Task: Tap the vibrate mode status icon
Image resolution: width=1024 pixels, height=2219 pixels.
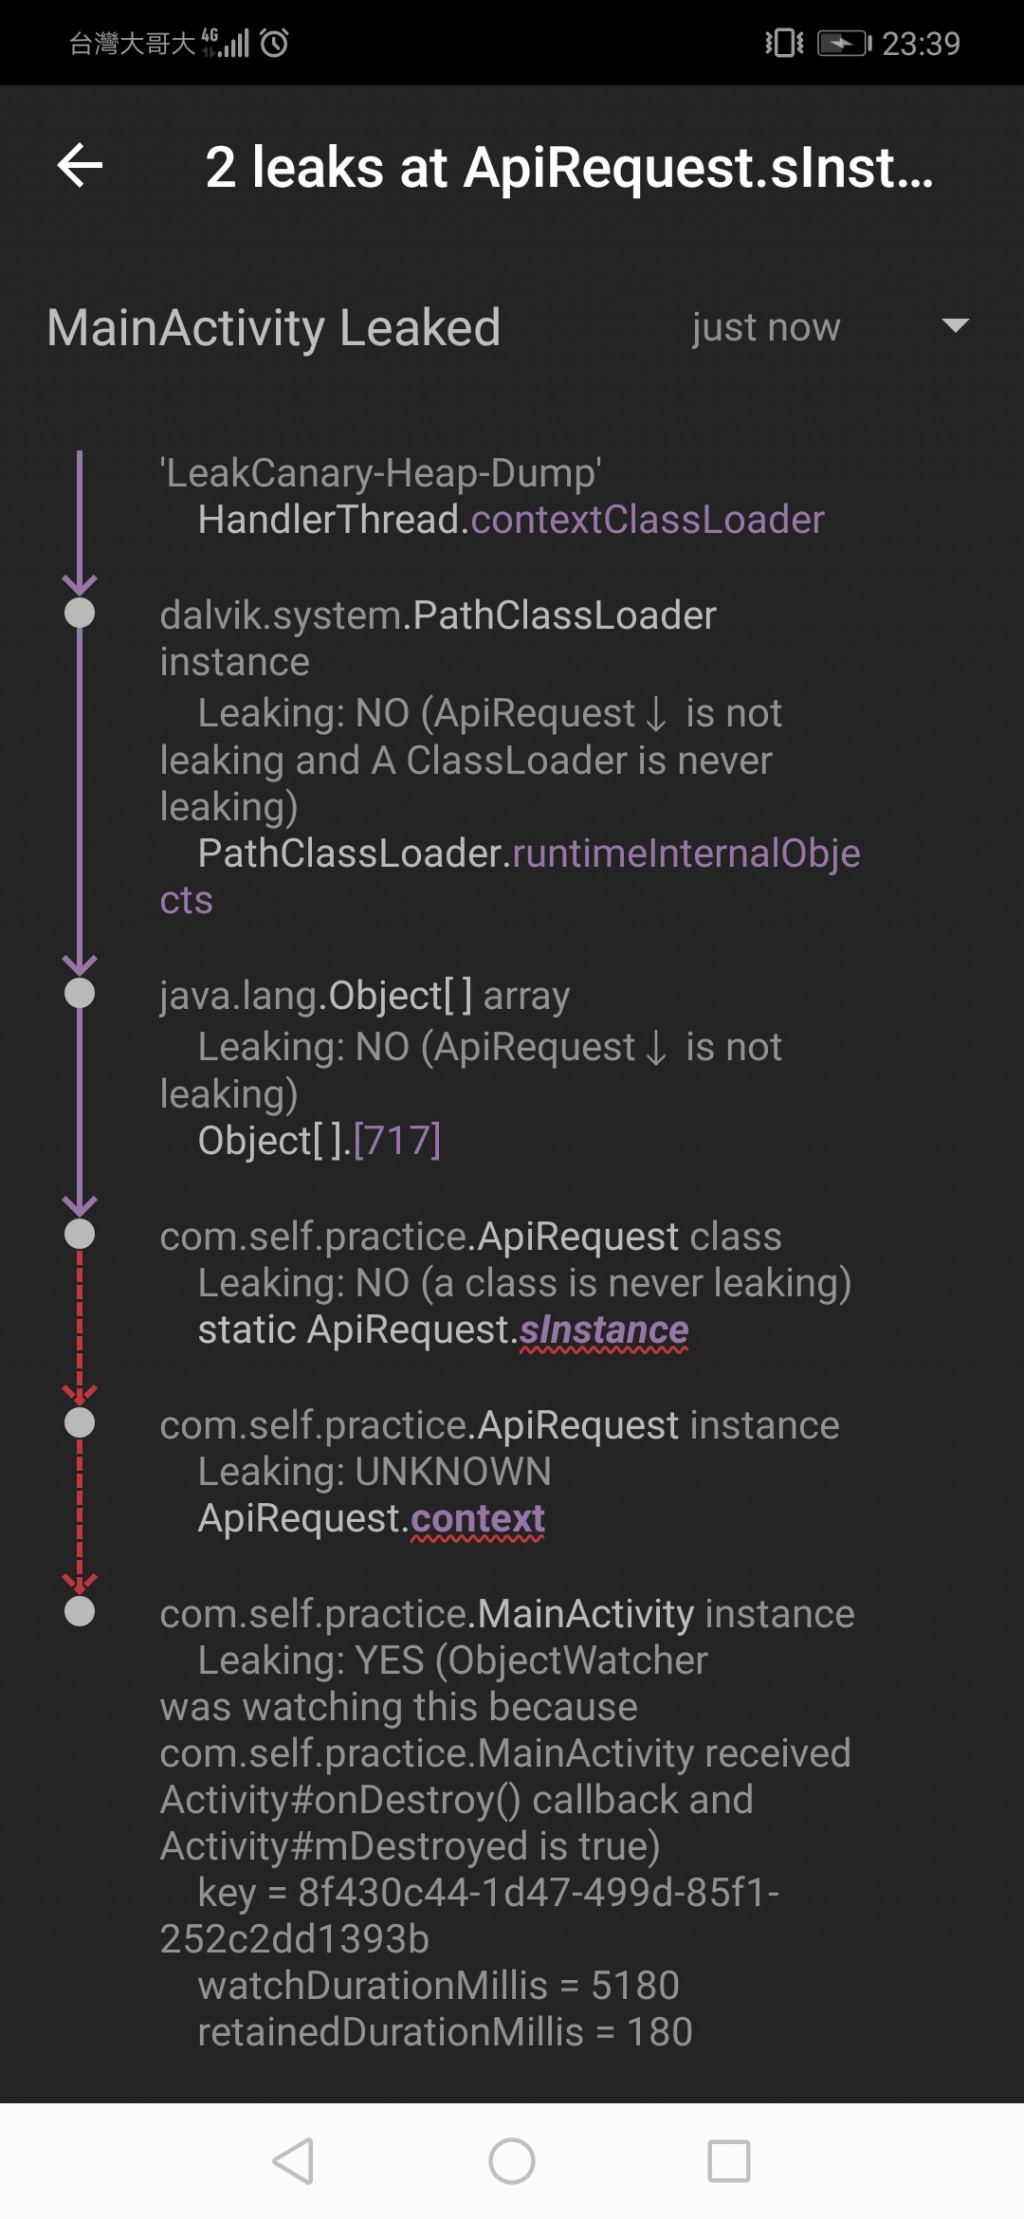Action: 784,43
